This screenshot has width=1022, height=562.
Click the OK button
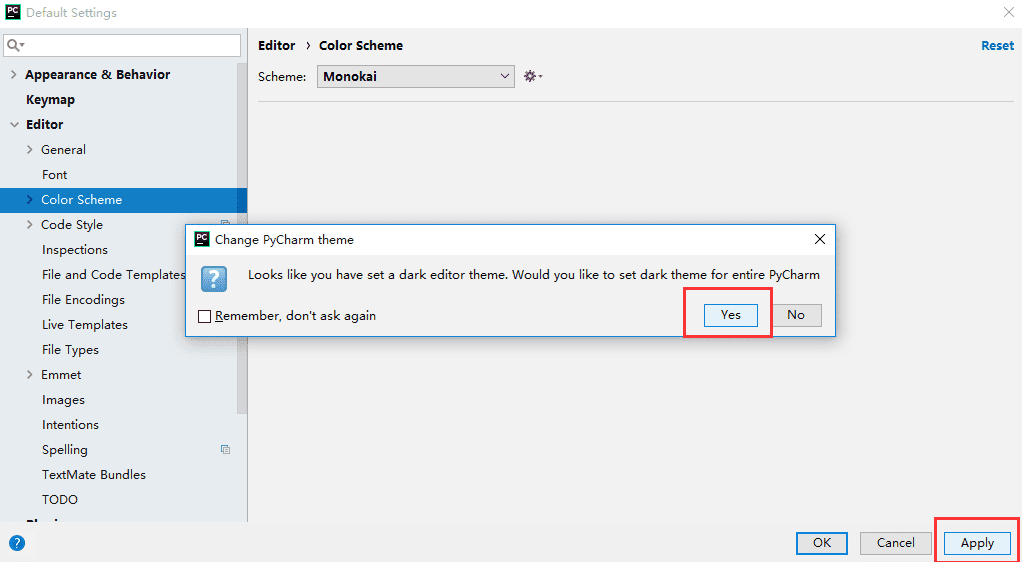click(821, 542)
